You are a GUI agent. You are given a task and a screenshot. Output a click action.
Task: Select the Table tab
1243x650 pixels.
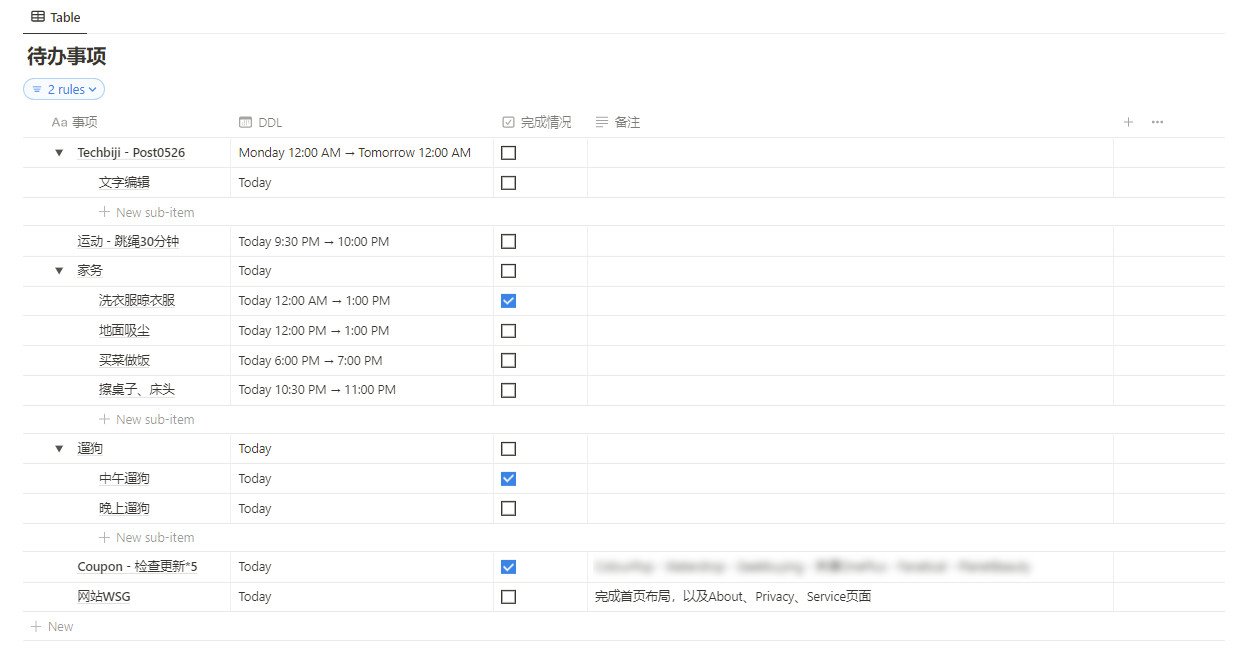55,17
